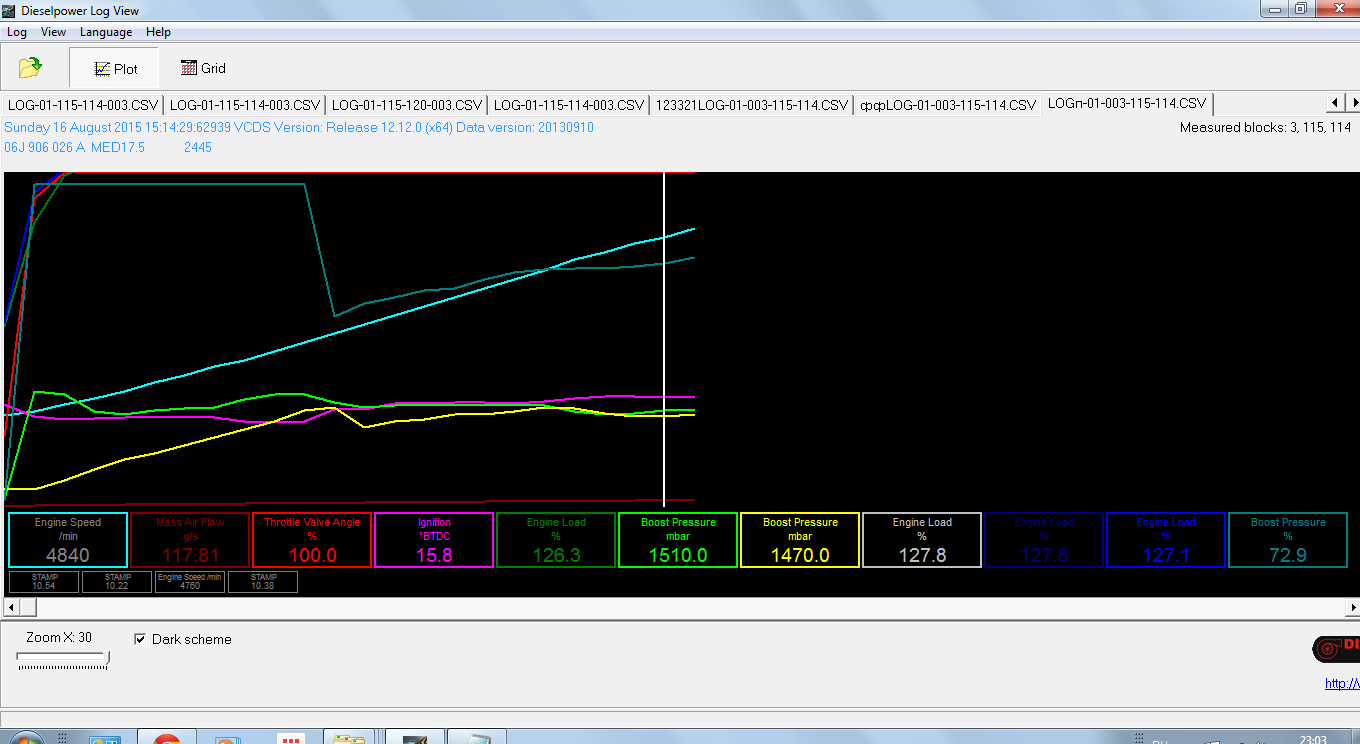This screenshot has width=1360, height=744.
Task: Show the dimmed Mass Air Flow trace
Action: (190, 540)
